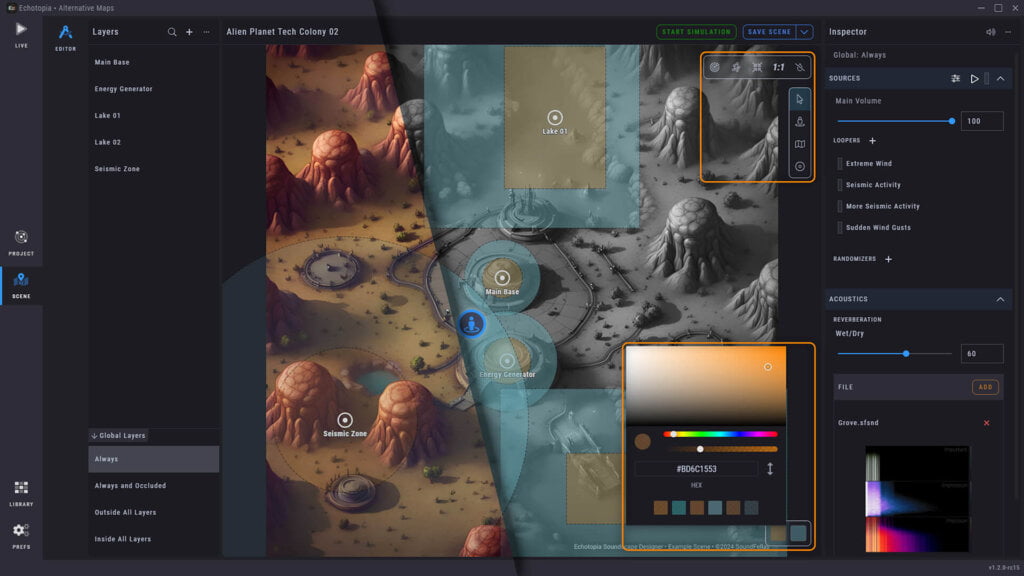Screen dimensions: 1024x576
Task: Open the Save Scene dropdown arrow
Action: coord(804,32)
